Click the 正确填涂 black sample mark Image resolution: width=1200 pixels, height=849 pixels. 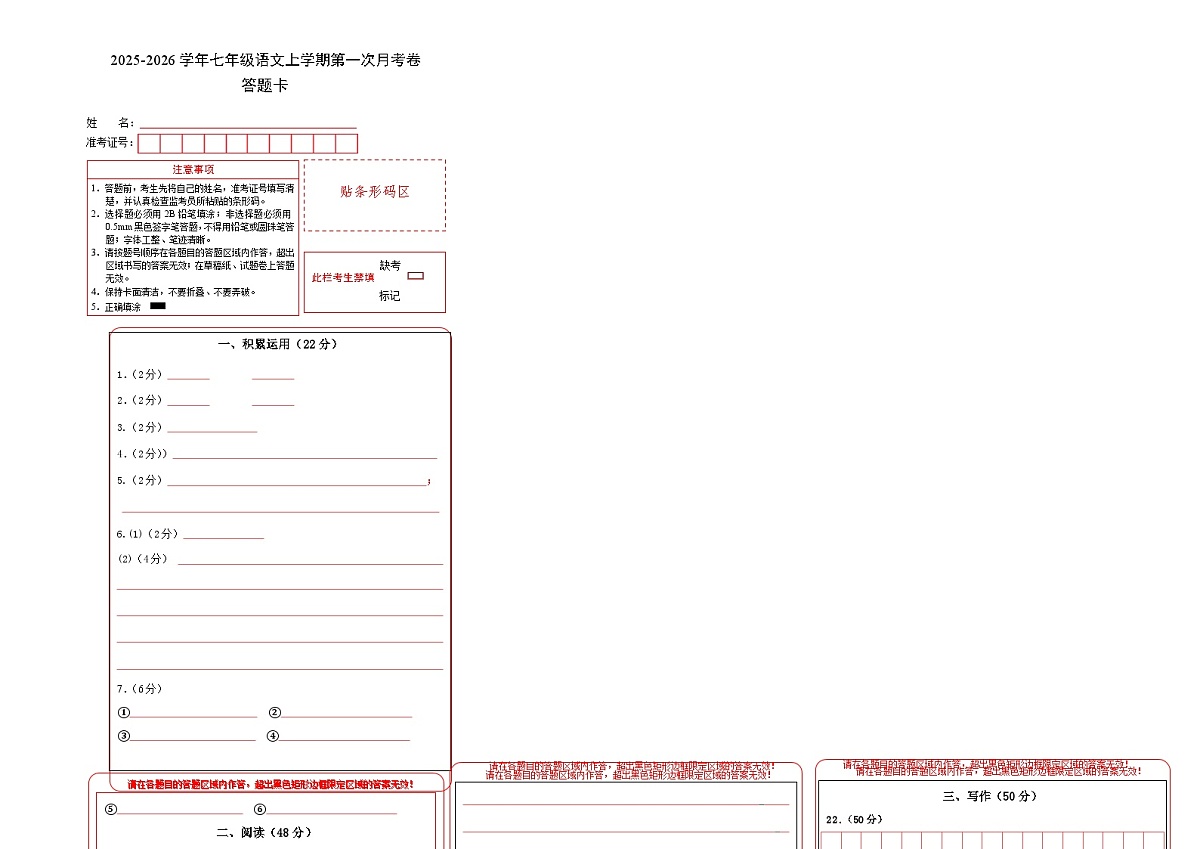pyautogui.click(x=158, y=306)
